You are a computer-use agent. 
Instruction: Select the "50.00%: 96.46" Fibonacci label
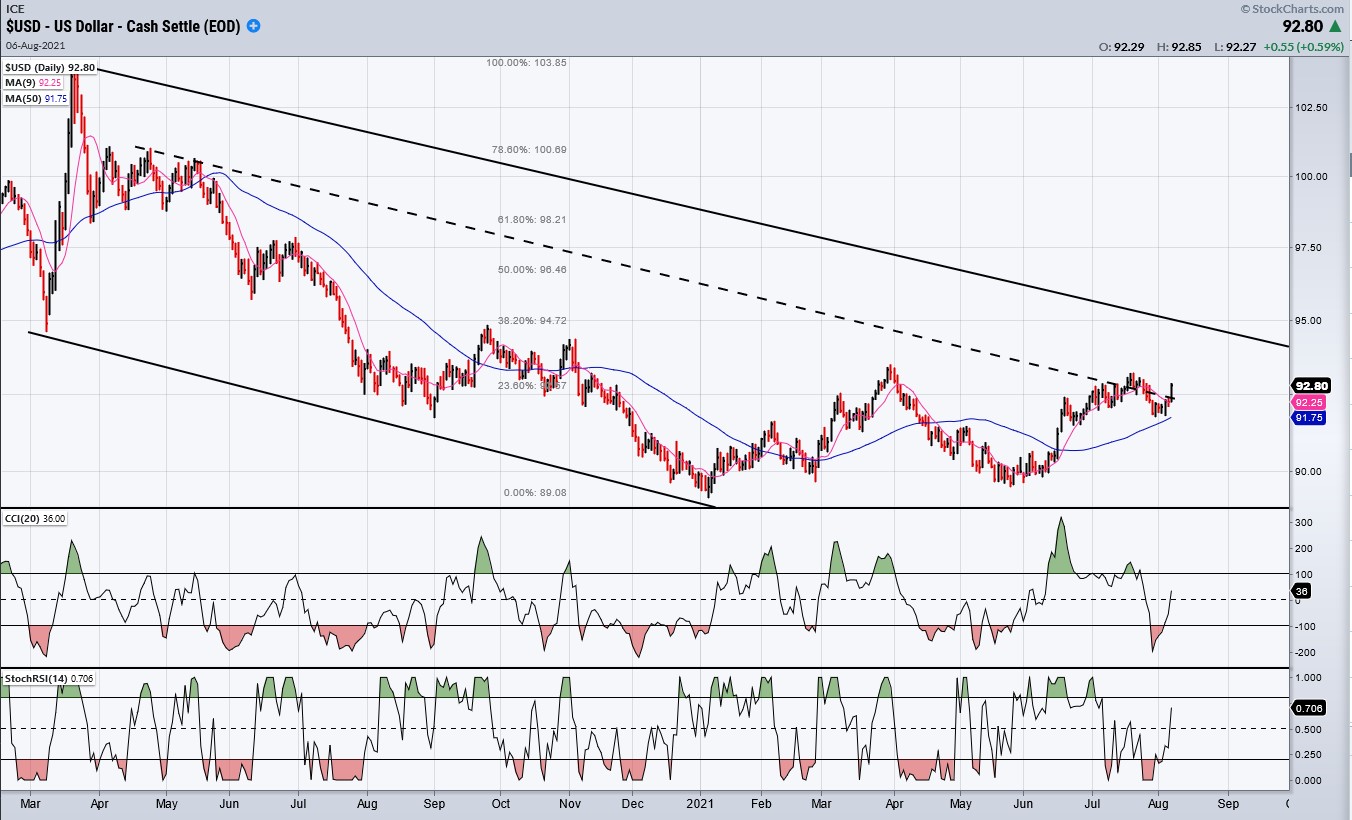(x=532, y=270)
